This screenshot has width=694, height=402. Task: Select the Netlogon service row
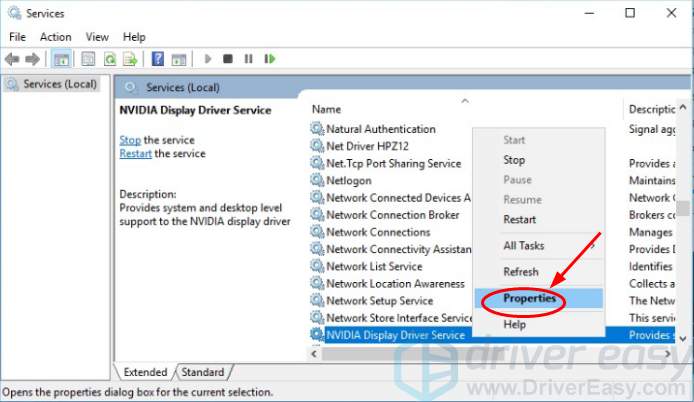349,180
